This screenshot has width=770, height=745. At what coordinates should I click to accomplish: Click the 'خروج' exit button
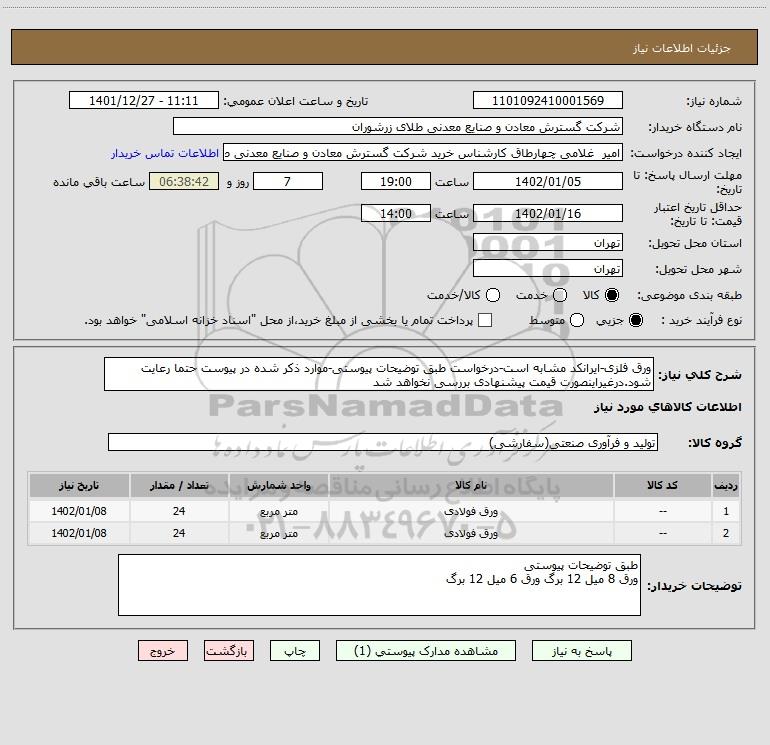click(x=163, y=650)
